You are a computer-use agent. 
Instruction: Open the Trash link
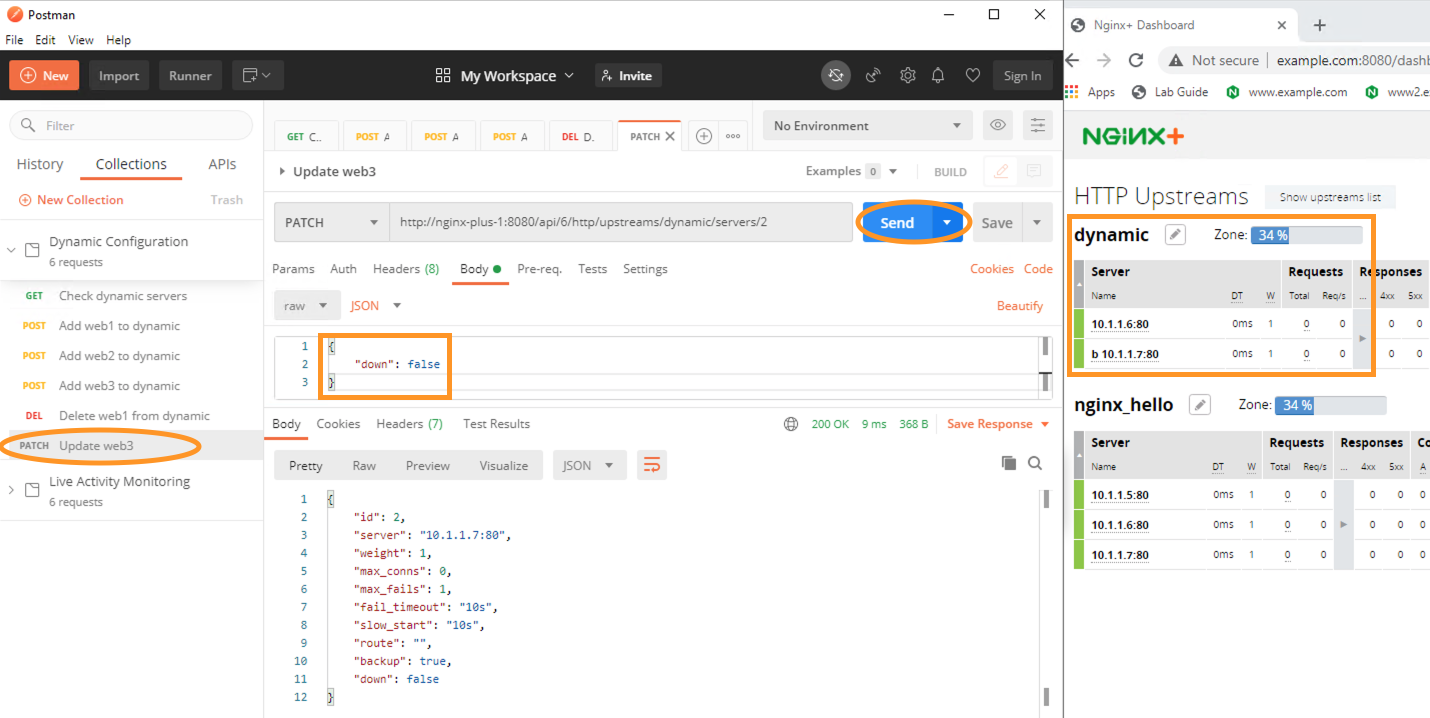pyautogui.click(x=227, y=200)
